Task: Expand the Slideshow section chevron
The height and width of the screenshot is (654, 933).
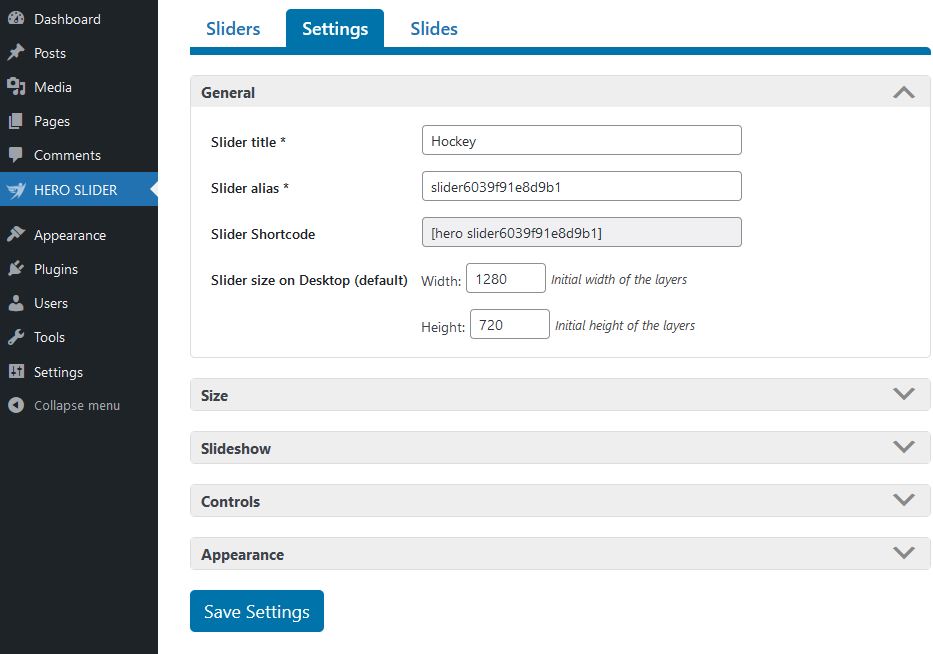Action: click(903, 447)
